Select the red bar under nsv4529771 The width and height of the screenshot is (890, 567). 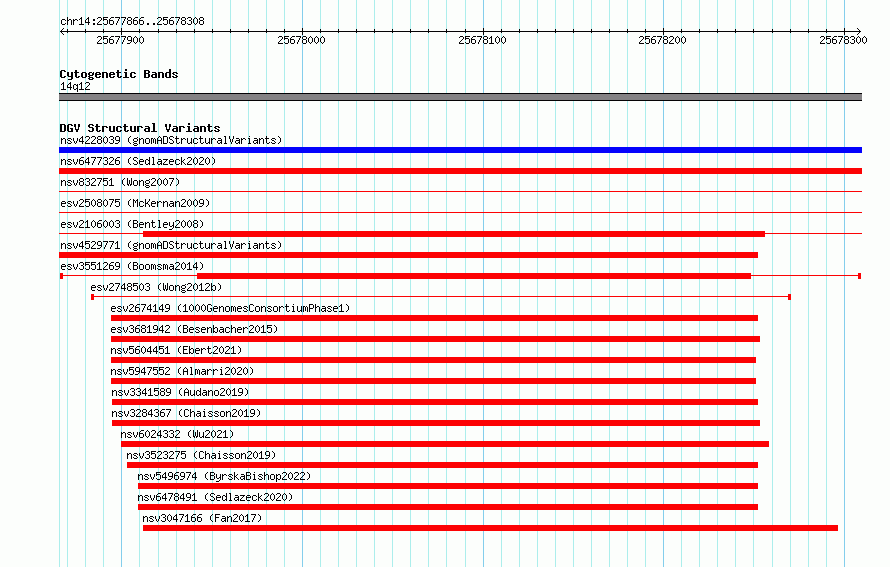409,255
